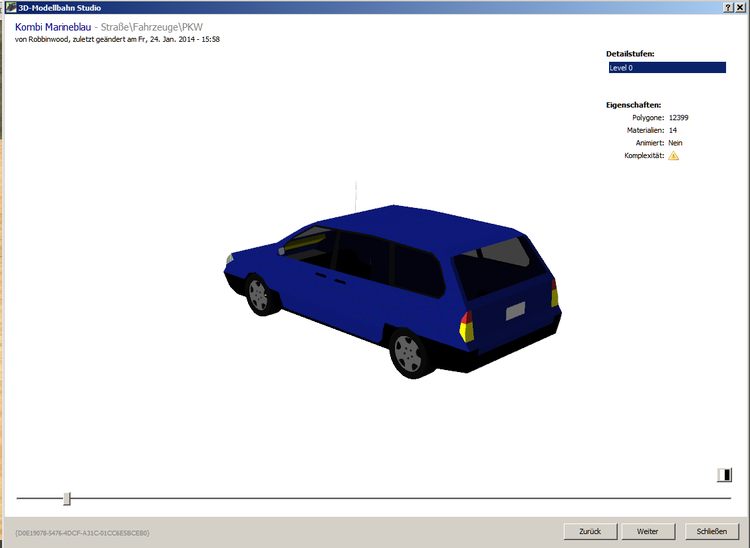Select Level 0 in Detailstufen list
This screenshot has width=750, height=548.
pyautogui.click(x=667, y=68)
